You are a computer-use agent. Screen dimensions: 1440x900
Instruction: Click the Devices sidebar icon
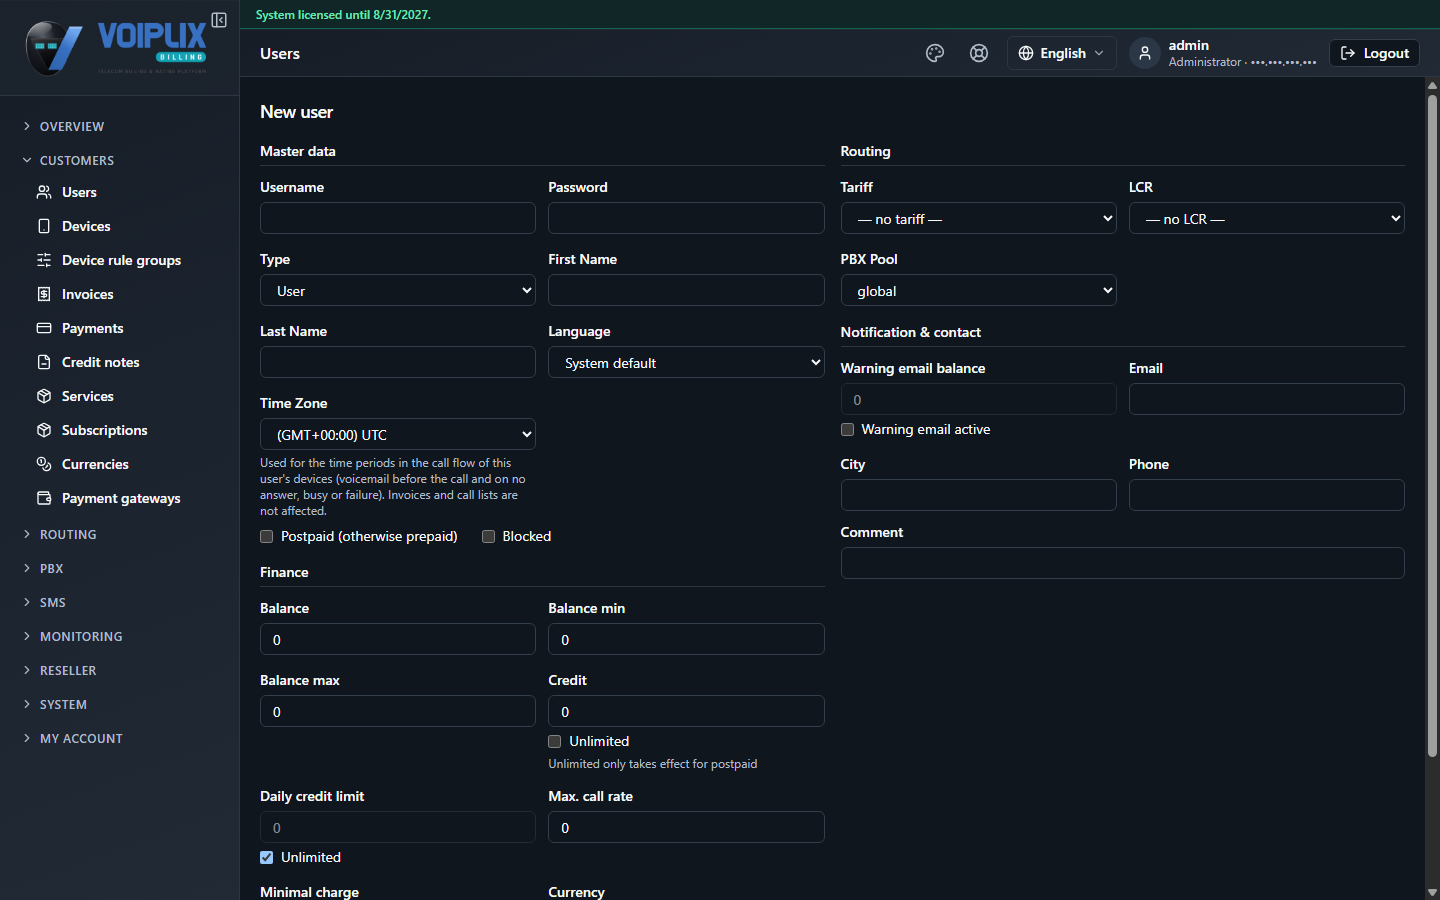click(44, 226)
